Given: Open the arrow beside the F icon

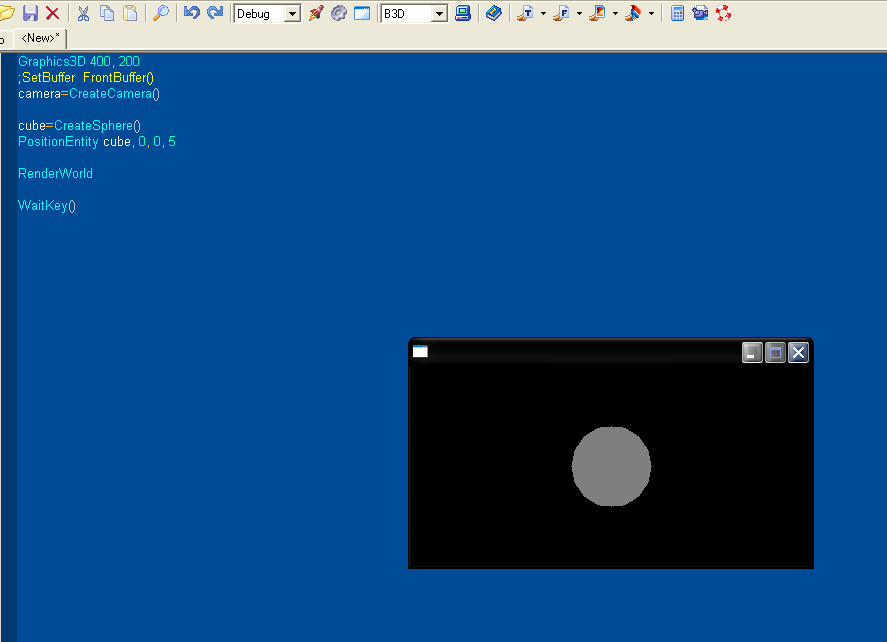Looking at the screenshot, I should [x=579, y=14].
